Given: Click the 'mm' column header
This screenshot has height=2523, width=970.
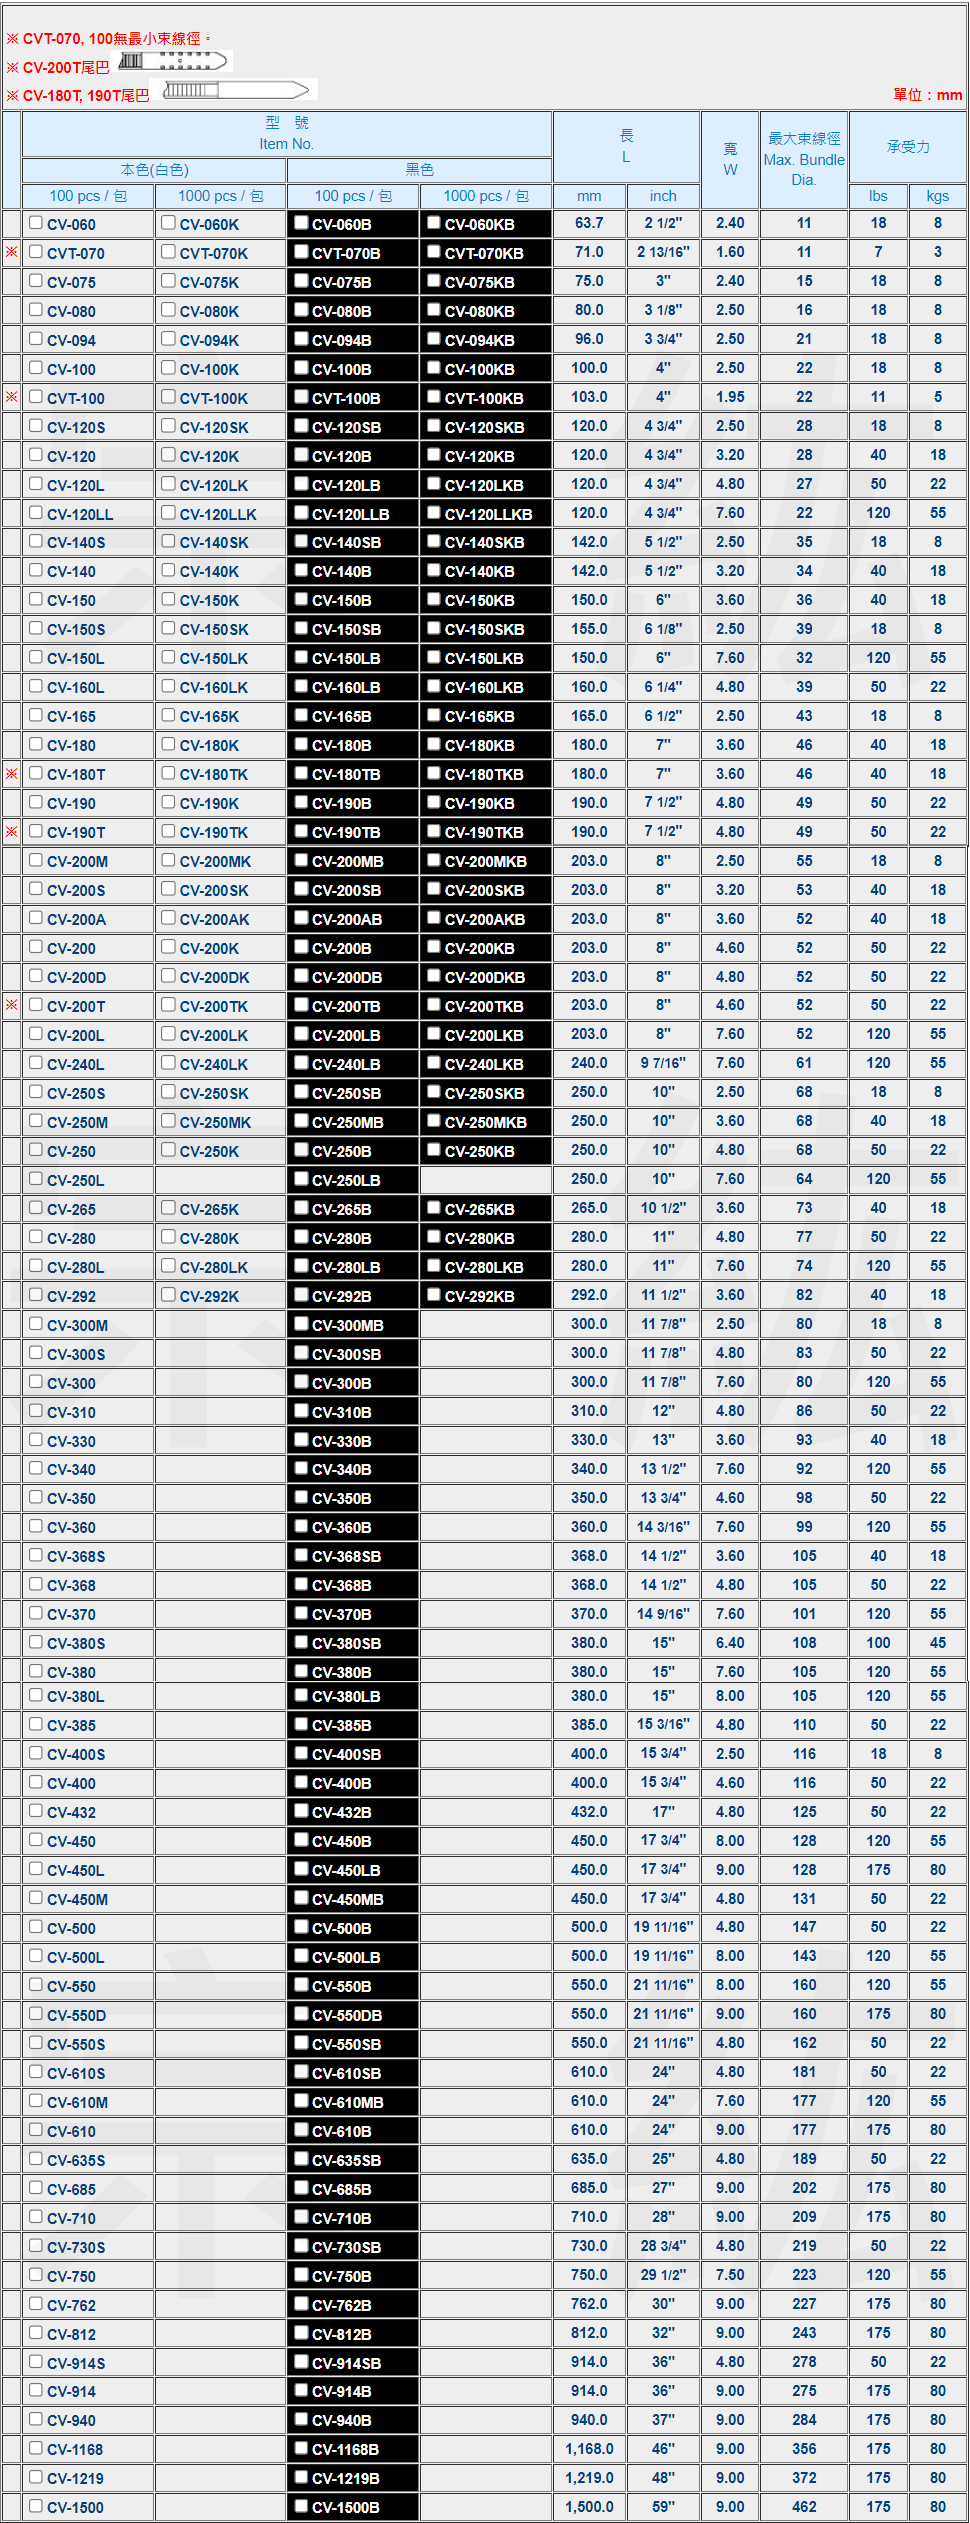Looking at the screenshot, I should [589, 196].
